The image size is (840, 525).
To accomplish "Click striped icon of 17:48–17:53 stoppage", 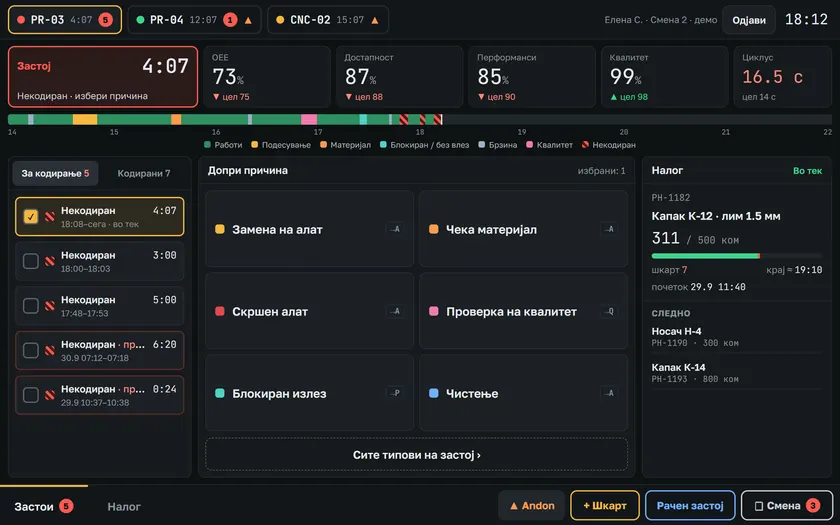I will (x=50, y=305).
